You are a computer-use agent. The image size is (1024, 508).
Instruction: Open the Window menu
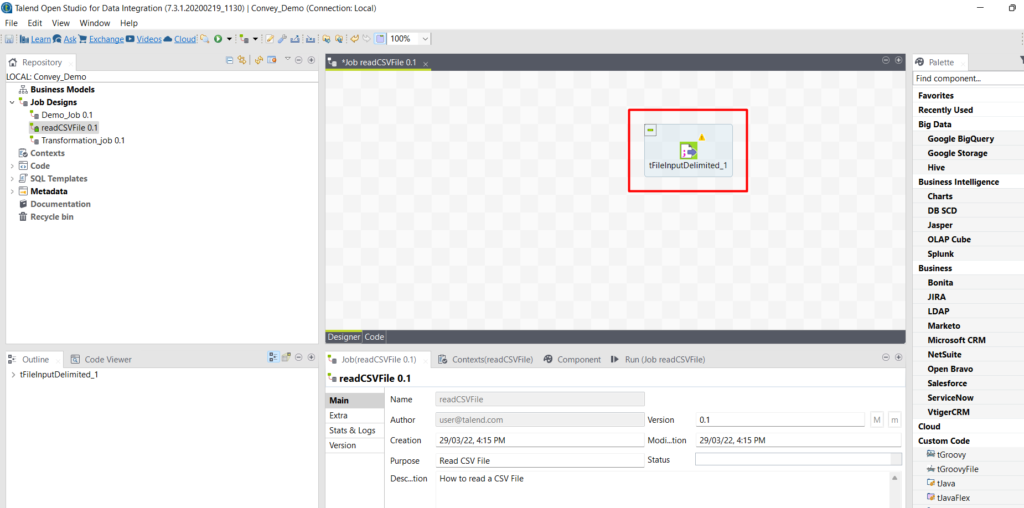point(95,23)
